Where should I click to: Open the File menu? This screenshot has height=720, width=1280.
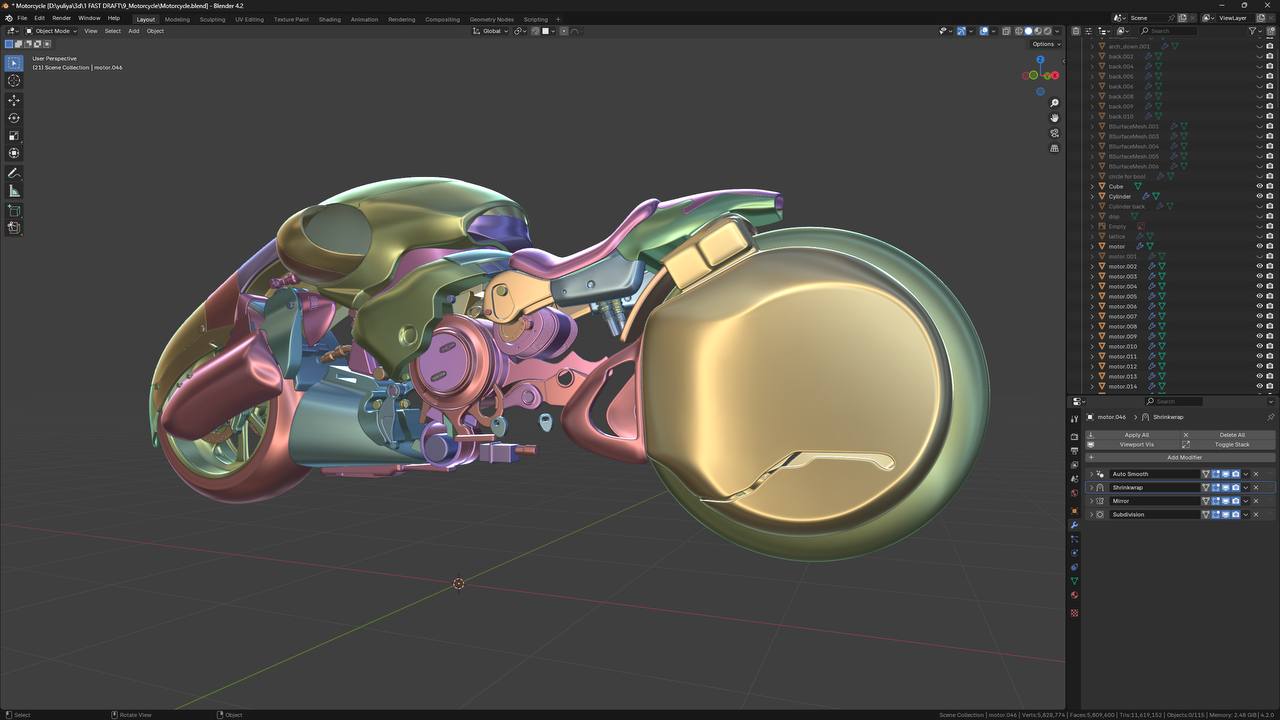pos(22,18)
